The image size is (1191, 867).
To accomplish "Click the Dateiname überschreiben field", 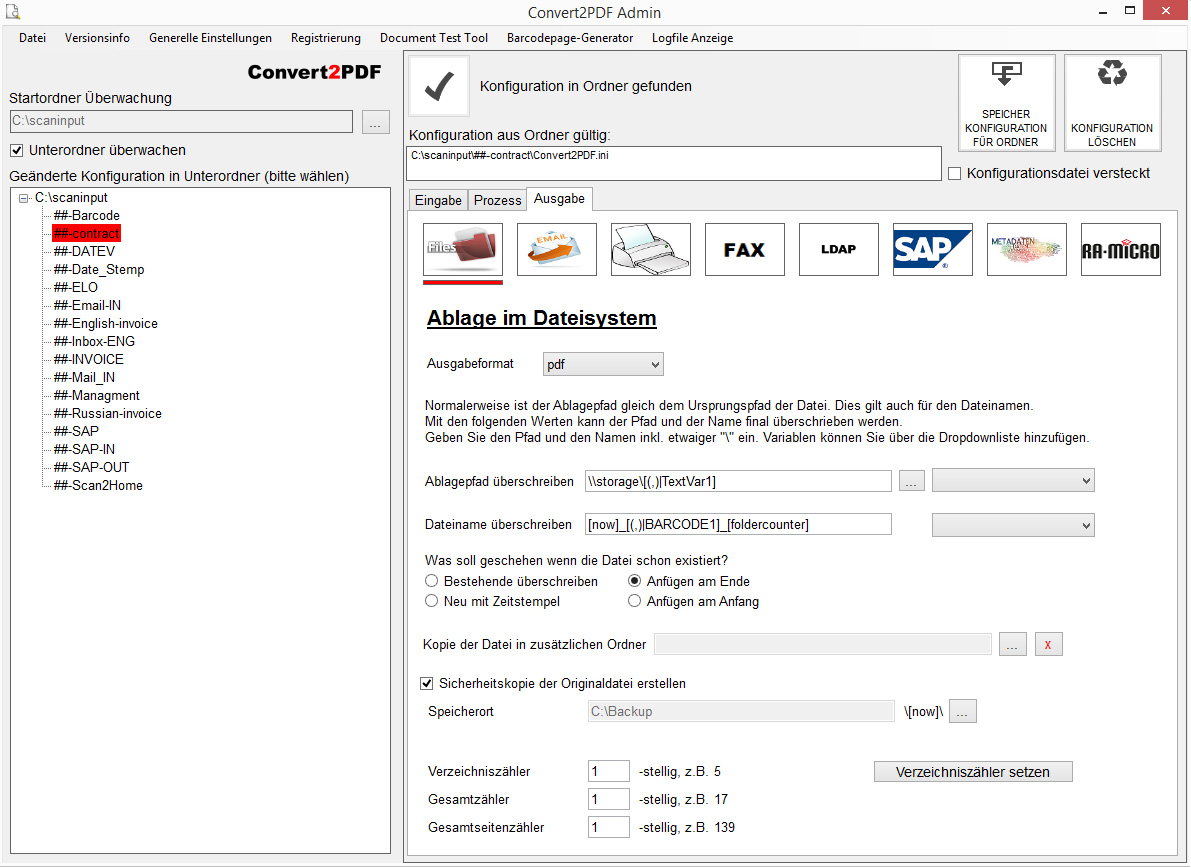I will (738, 524).
